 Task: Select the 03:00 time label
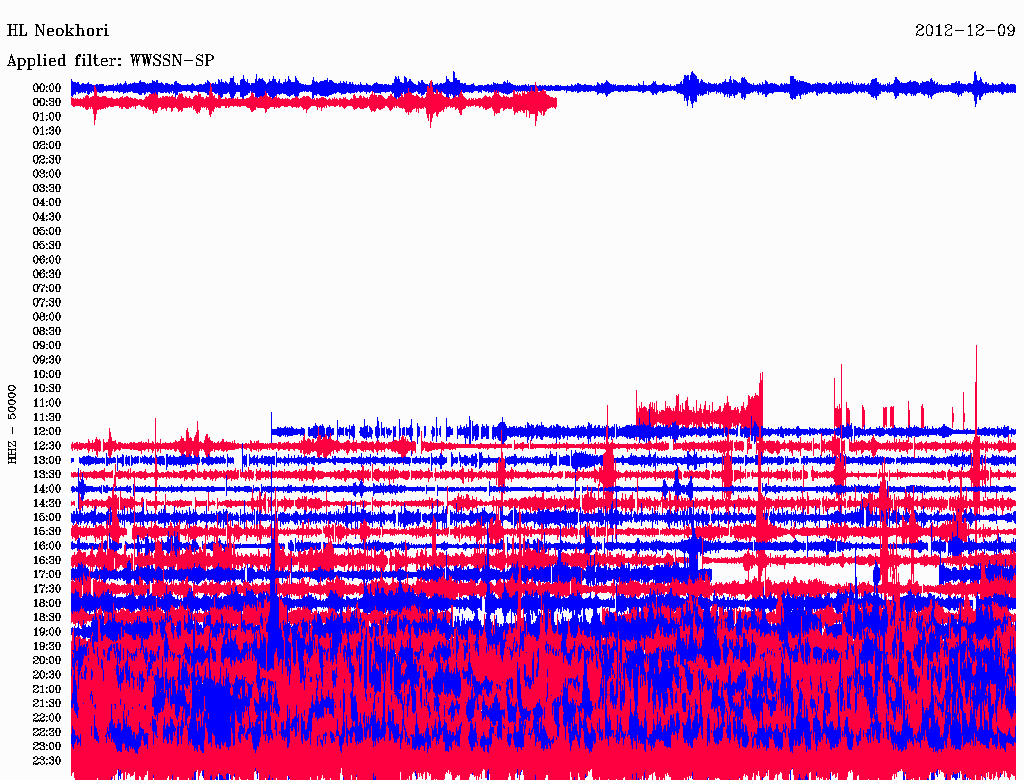point(47,174)
